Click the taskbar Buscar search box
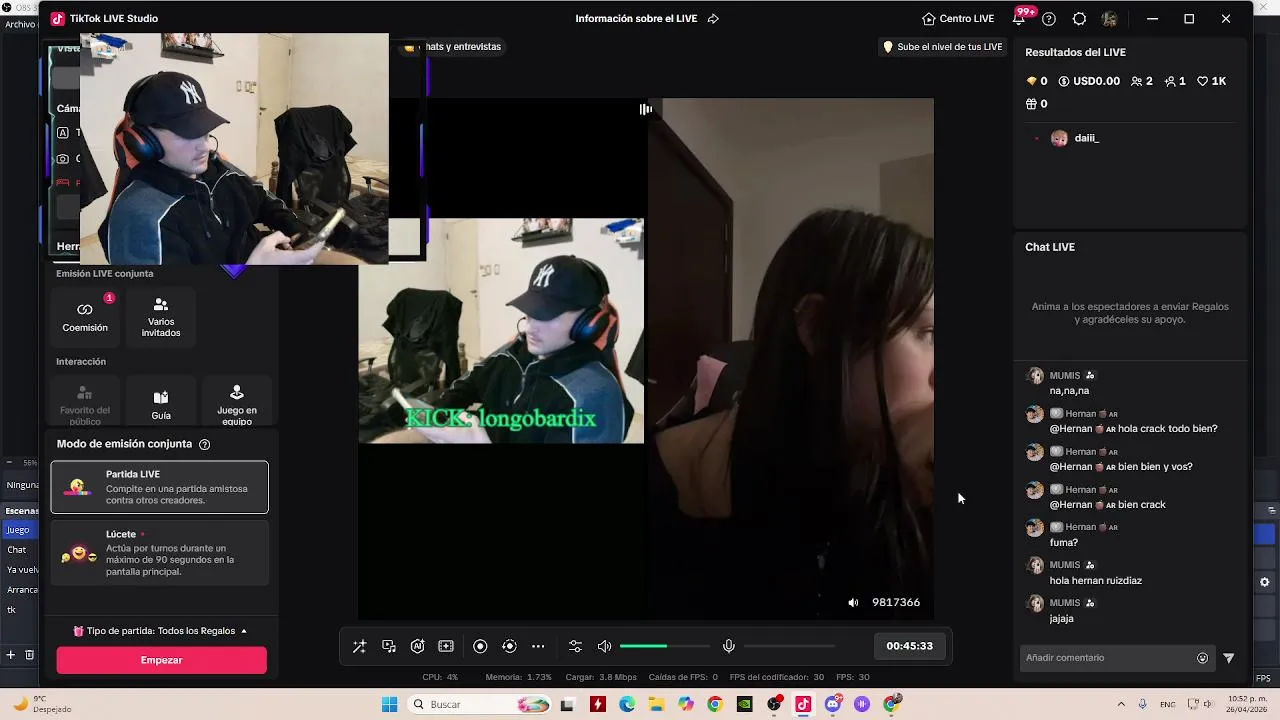This screenshot has width=1280, height=720. point(481,704)
